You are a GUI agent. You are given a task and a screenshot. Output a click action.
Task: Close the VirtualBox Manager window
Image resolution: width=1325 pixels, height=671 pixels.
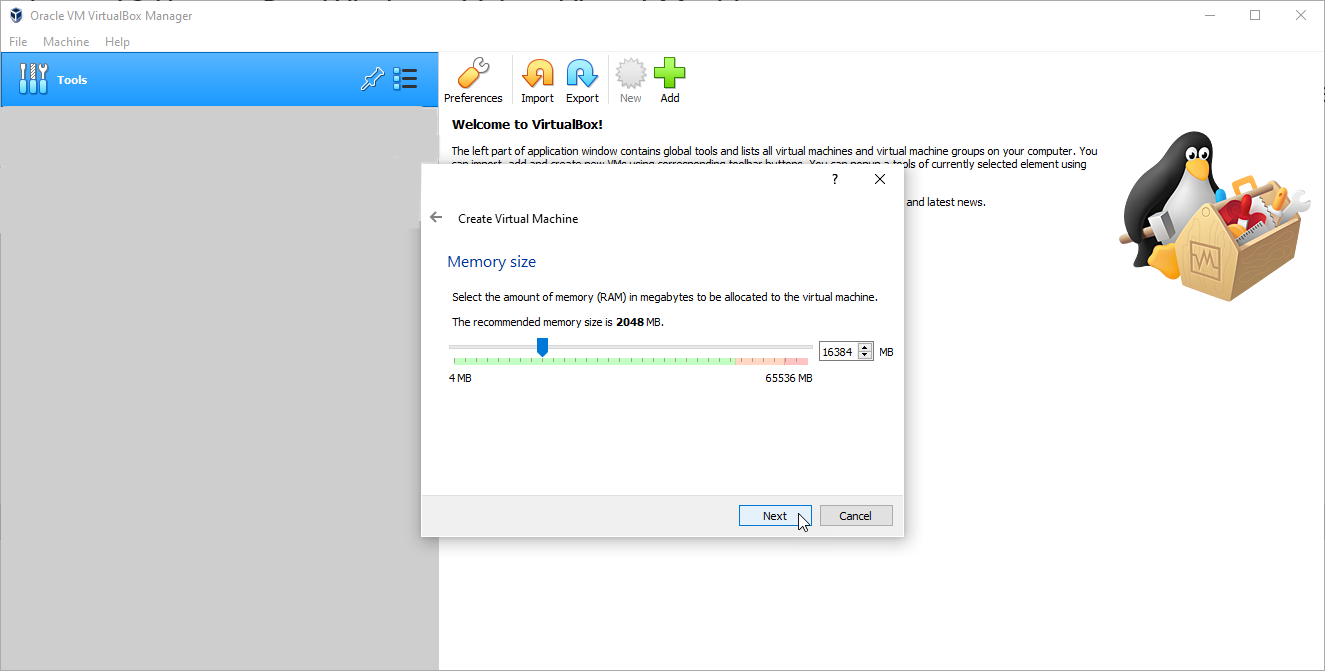[x=1300, y=15]
